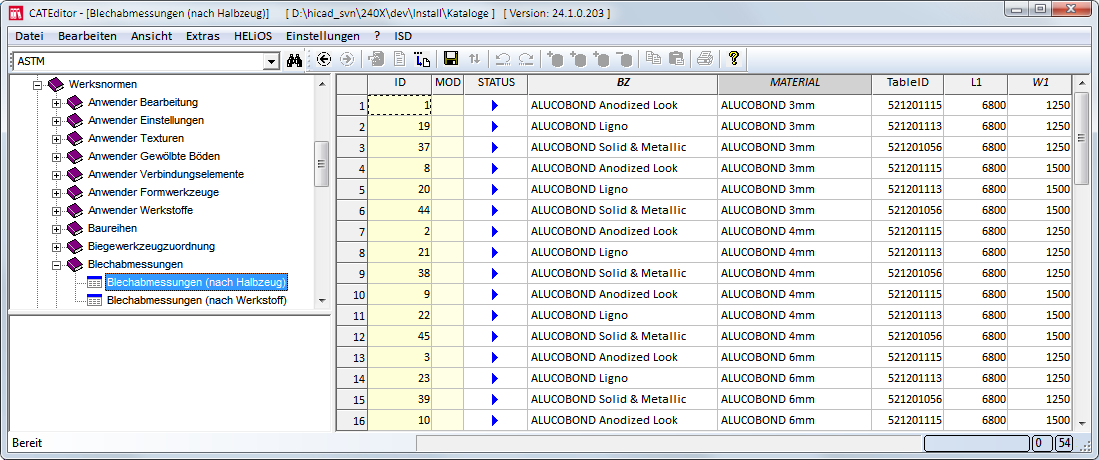Open the ASTM search combo box dropdown
Viewport: 1099px width, 460px height.
pos(271,61)
